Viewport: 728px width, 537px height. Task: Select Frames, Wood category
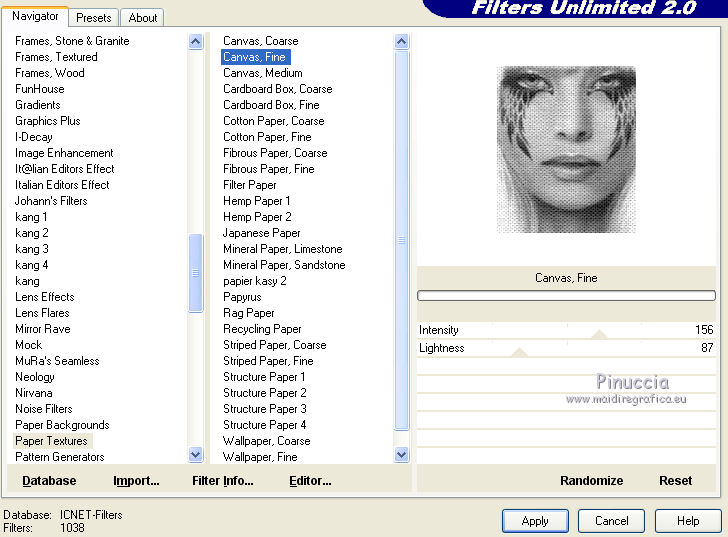50,73
